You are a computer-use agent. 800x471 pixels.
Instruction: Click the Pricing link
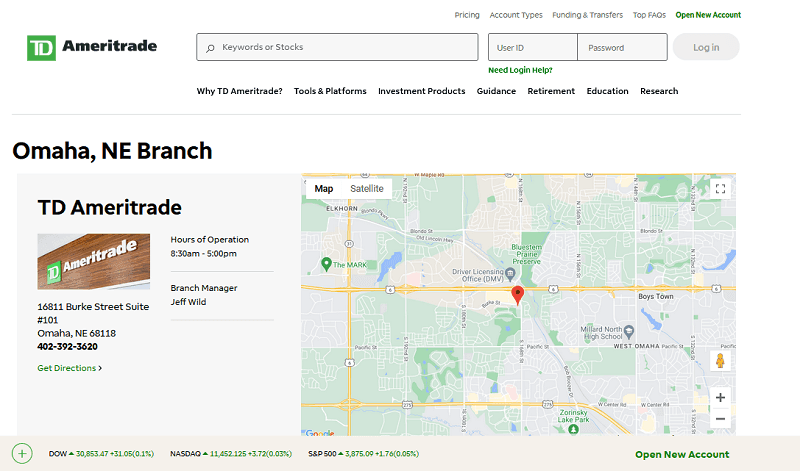(x=467, y=15)
